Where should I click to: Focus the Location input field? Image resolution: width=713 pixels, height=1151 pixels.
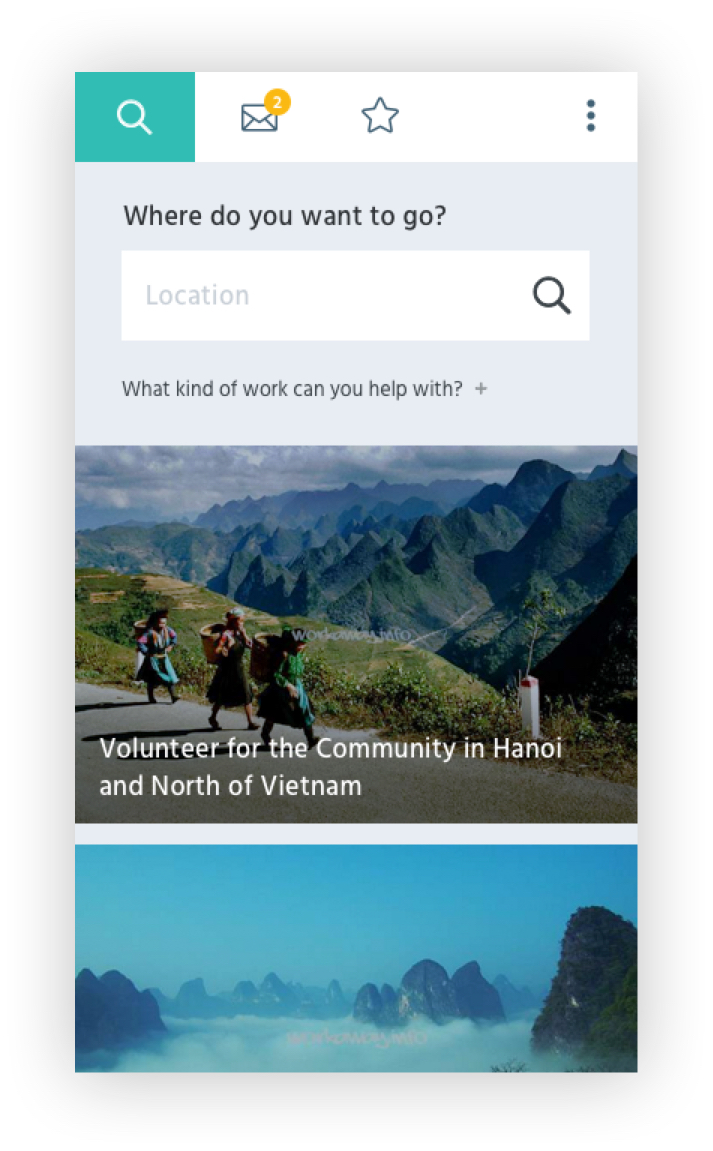click(355, 295)
